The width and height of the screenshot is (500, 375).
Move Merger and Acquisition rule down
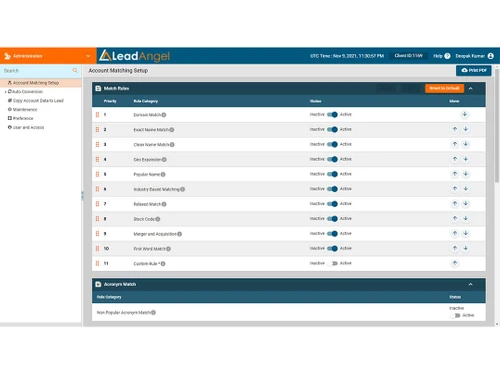466,233
